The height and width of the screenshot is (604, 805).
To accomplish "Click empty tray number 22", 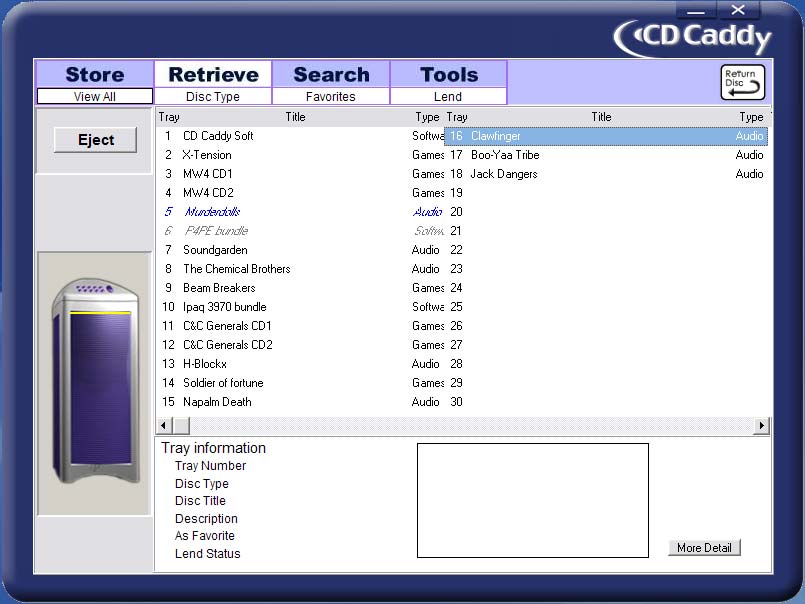I will pyautogui.click(x=456, y=250).
